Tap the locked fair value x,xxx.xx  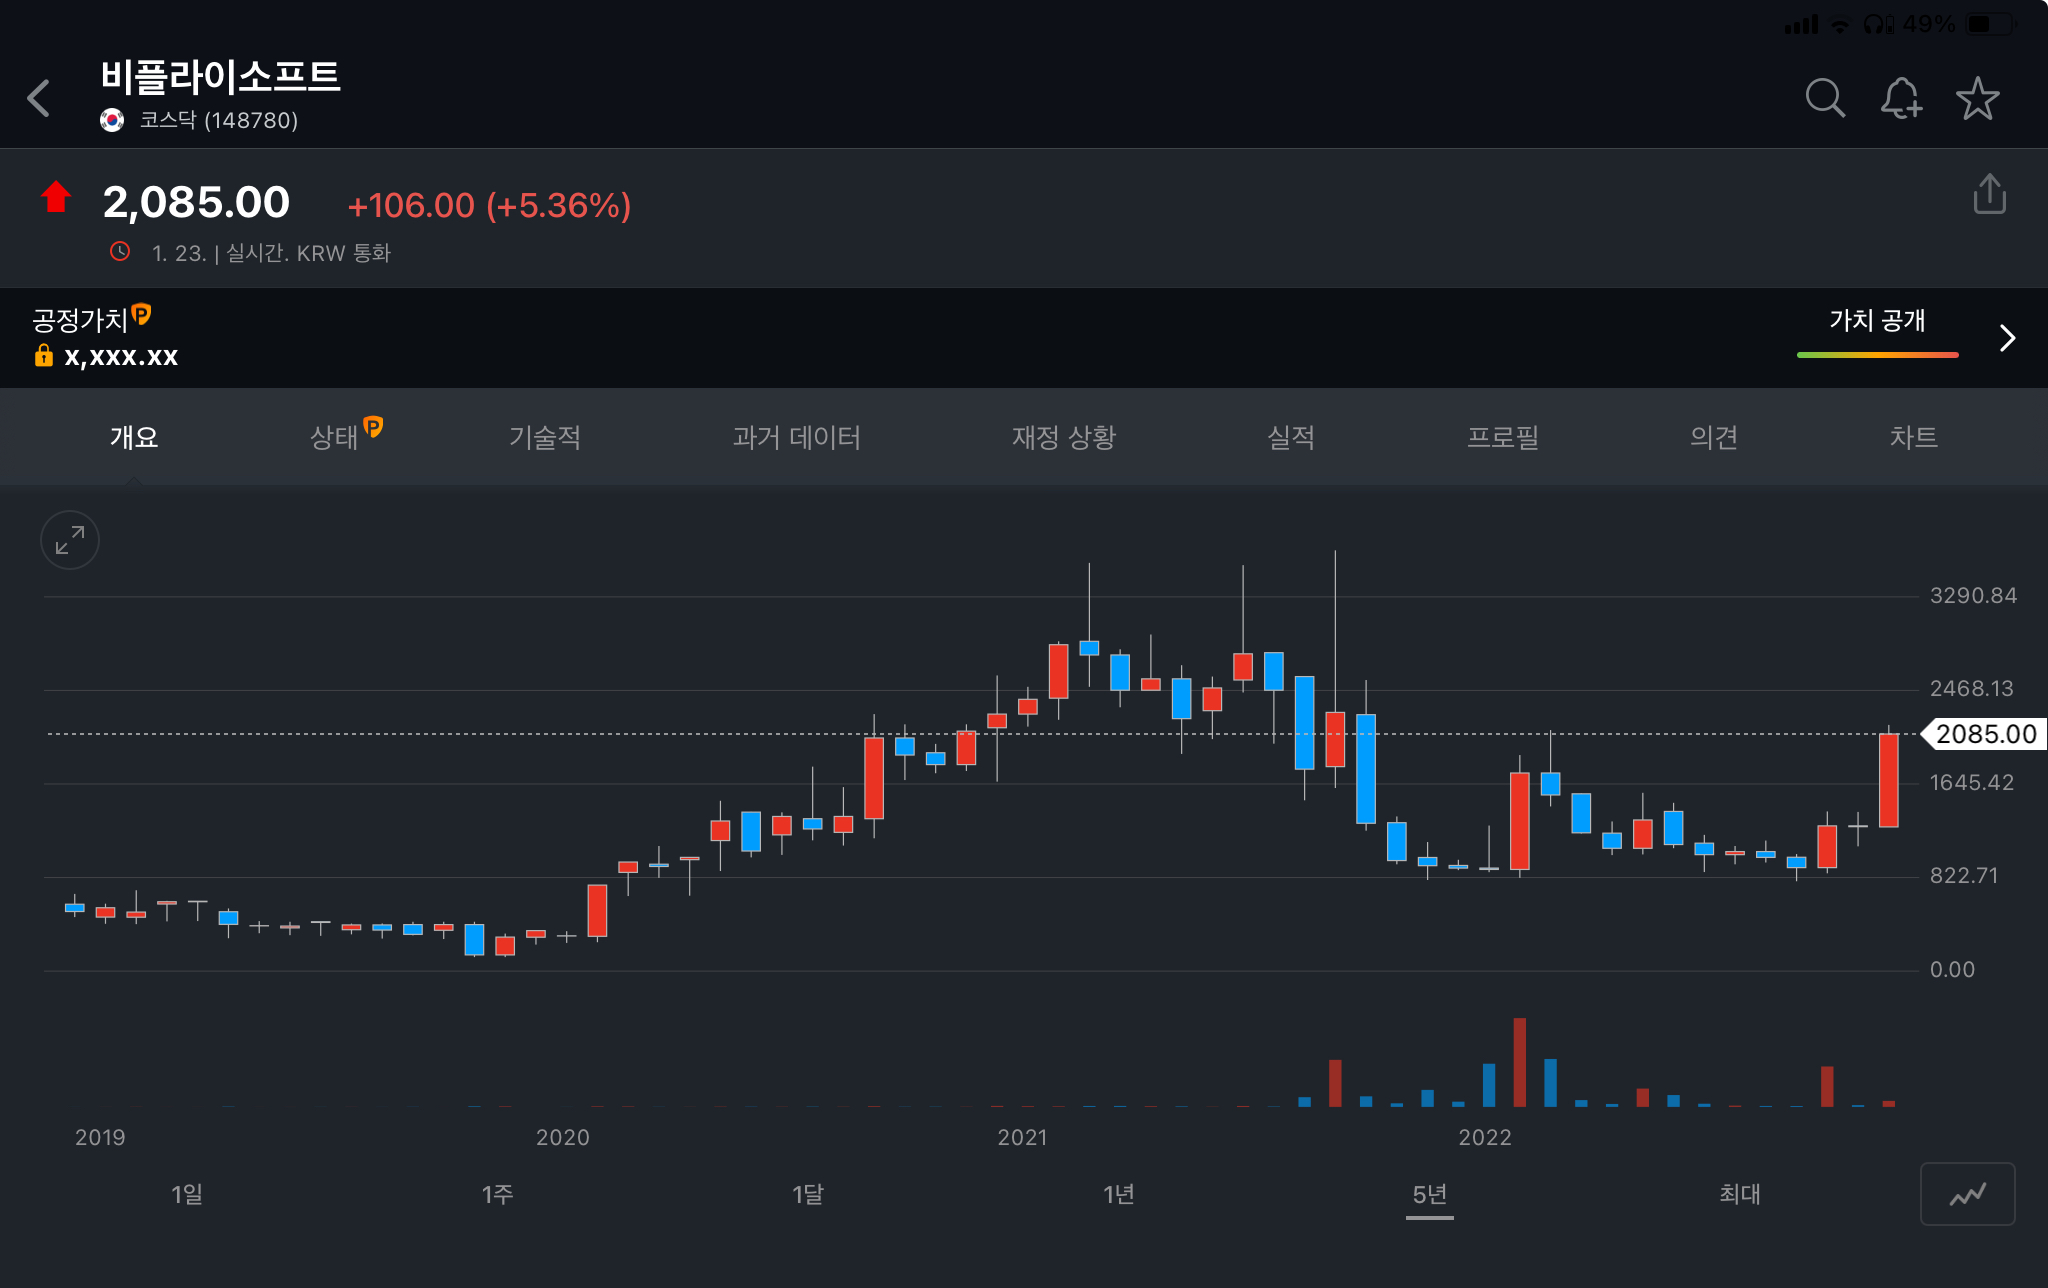121,356
